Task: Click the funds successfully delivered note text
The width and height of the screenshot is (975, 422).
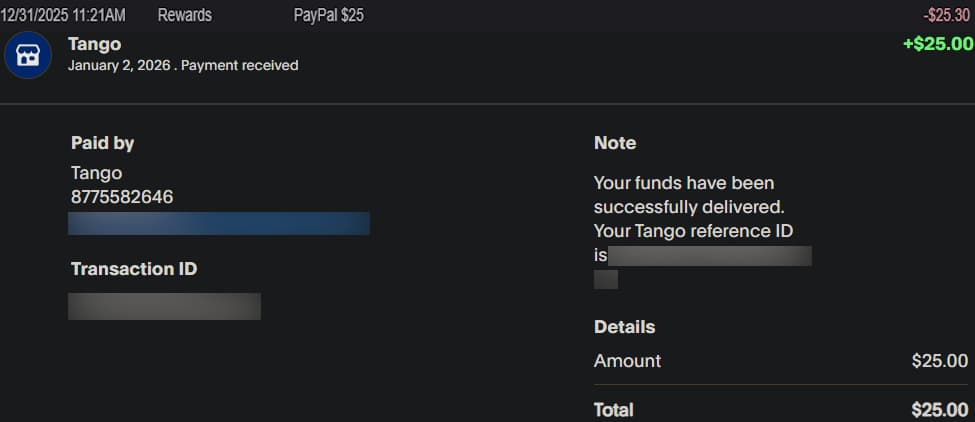Action: (x=688, y=195)
